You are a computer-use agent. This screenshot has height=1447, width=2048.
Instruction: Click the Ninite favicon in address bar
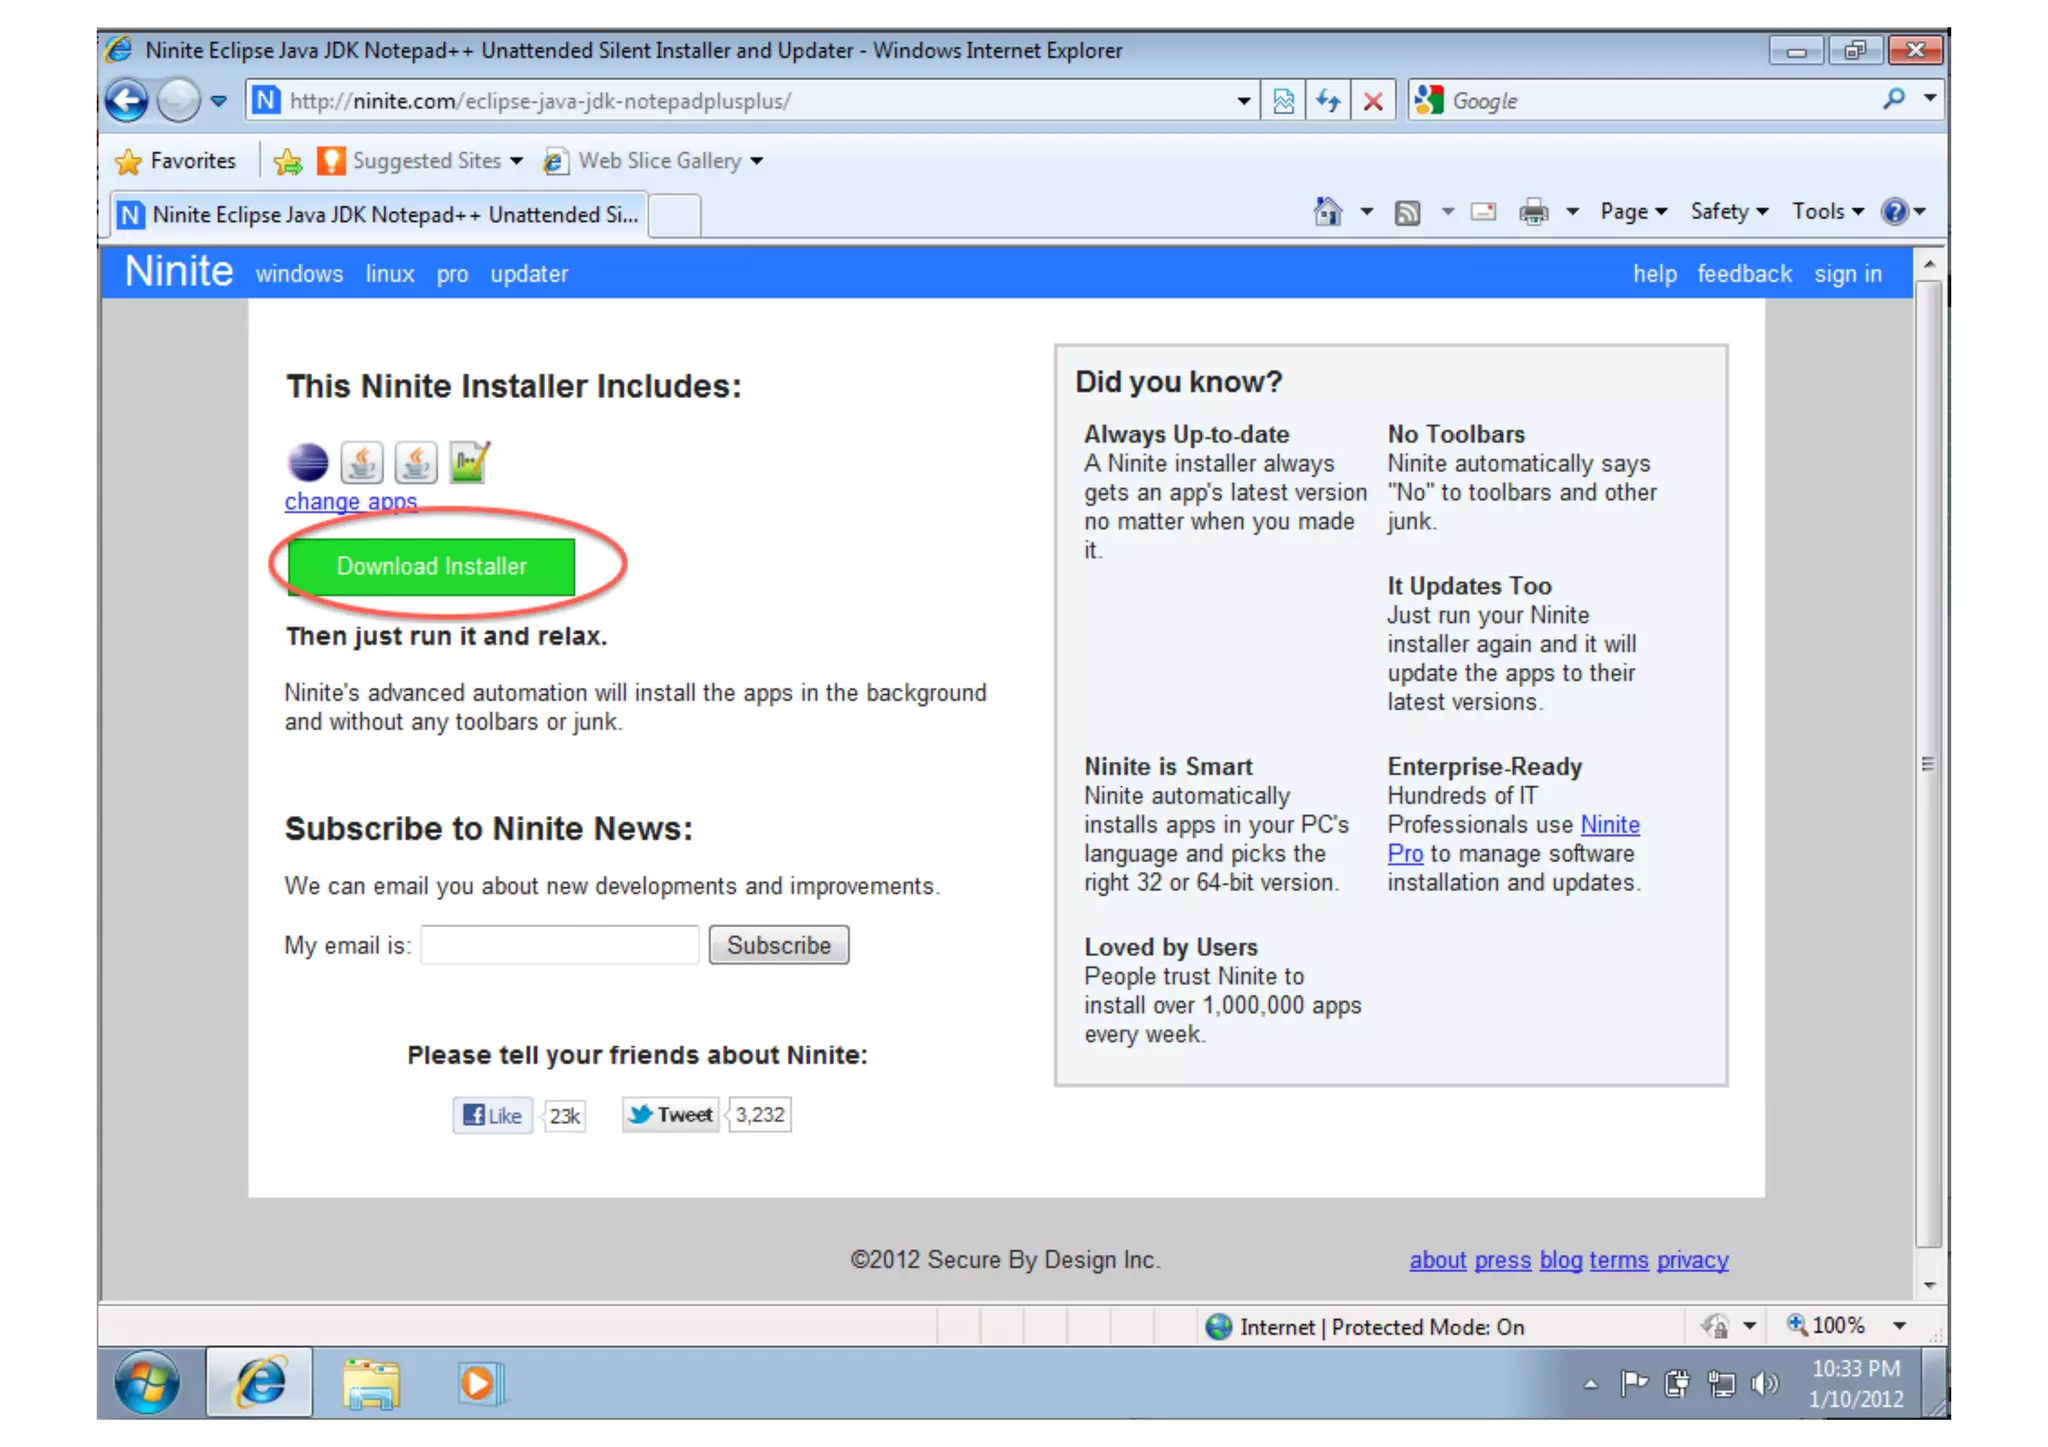pyautogui.click(x=265, y=101)
